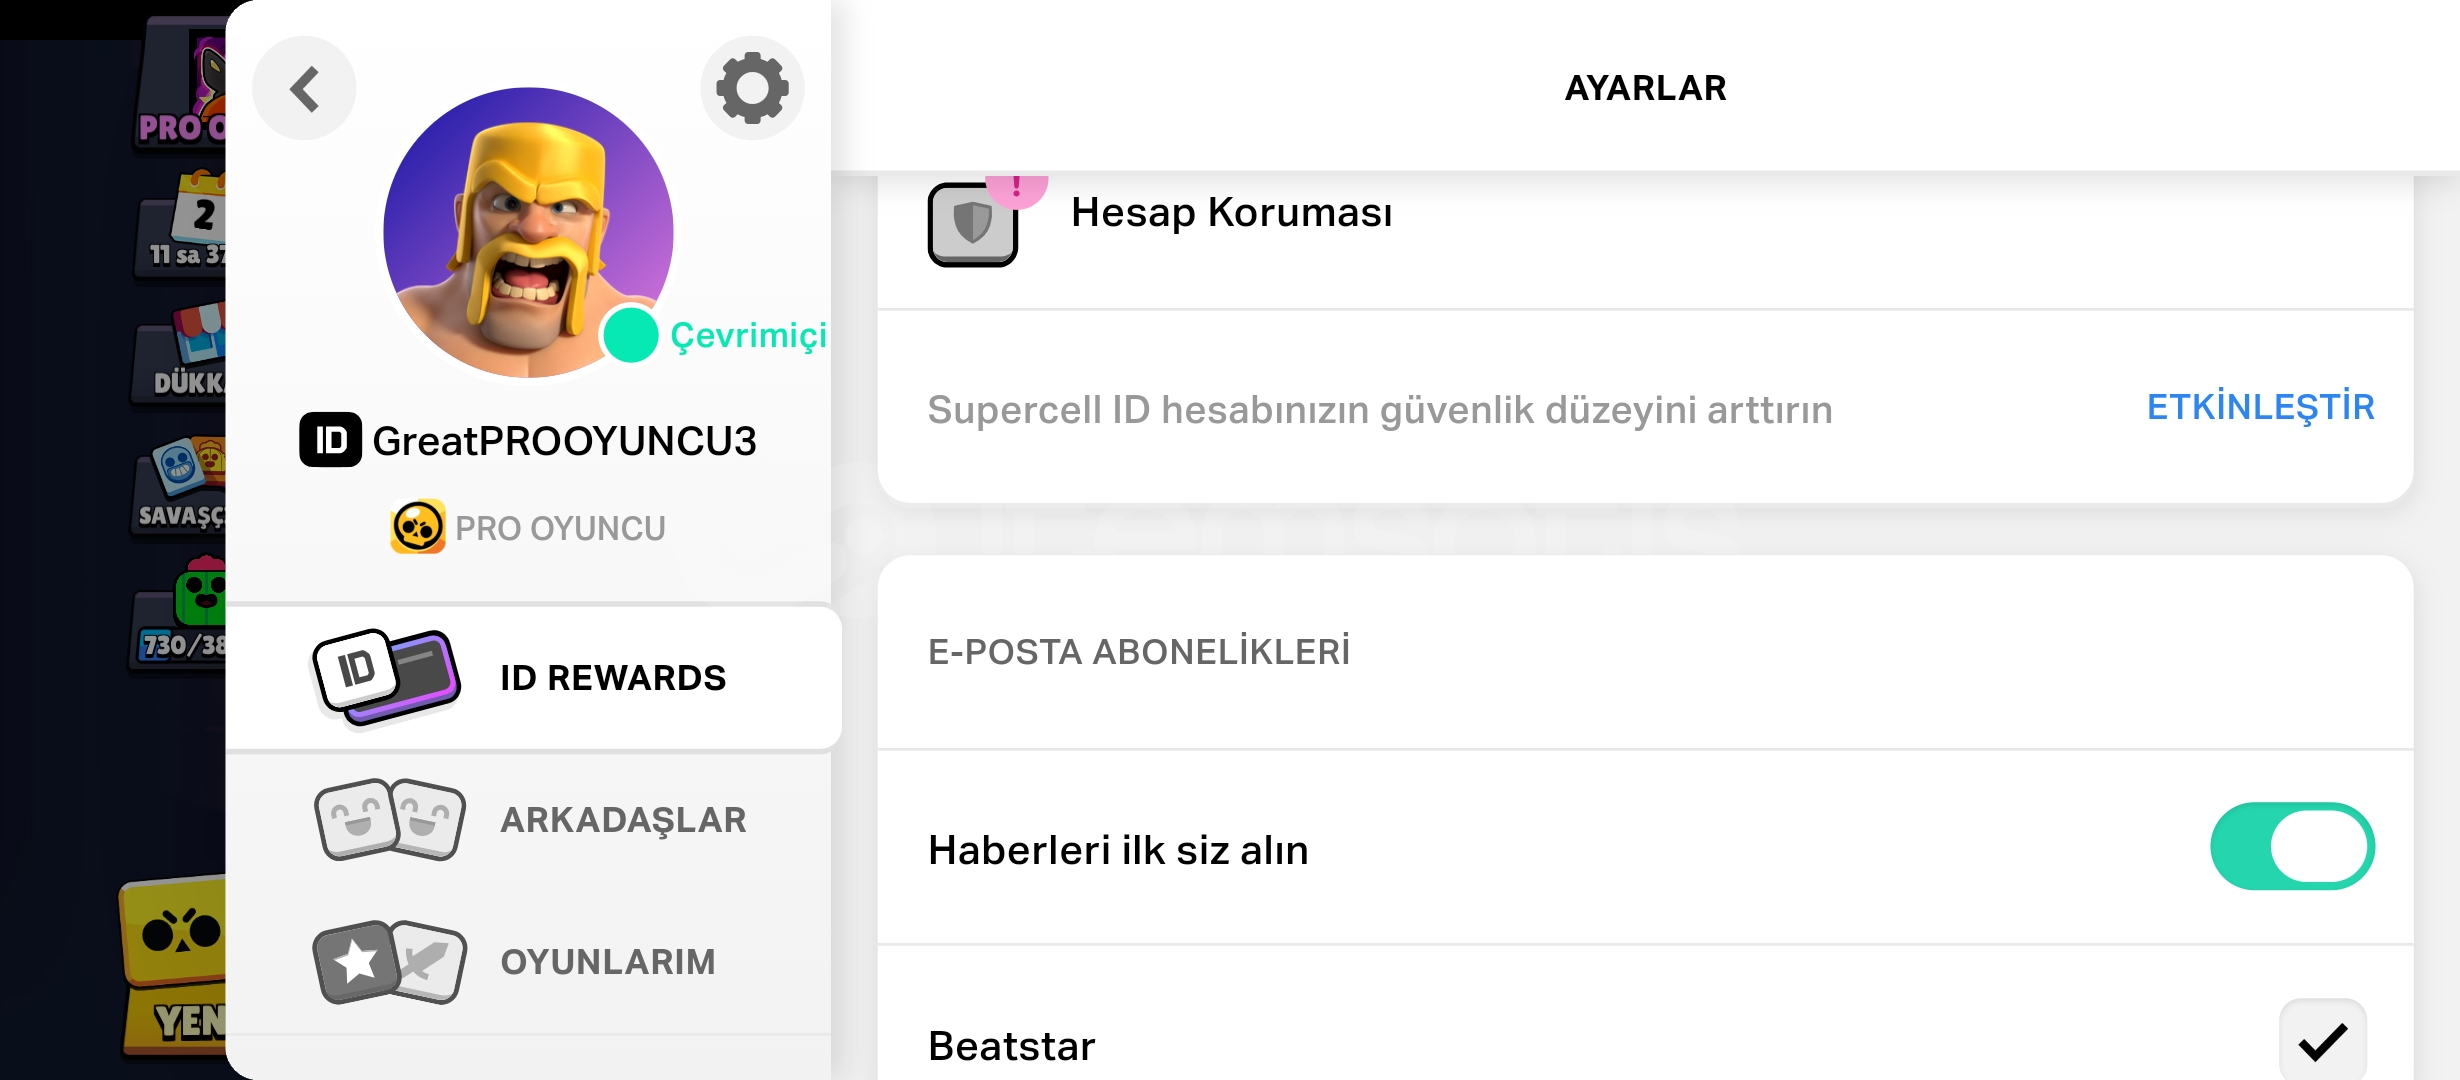Tap the back arrow button
2460x1080 pixels.
tap(304, 89)
